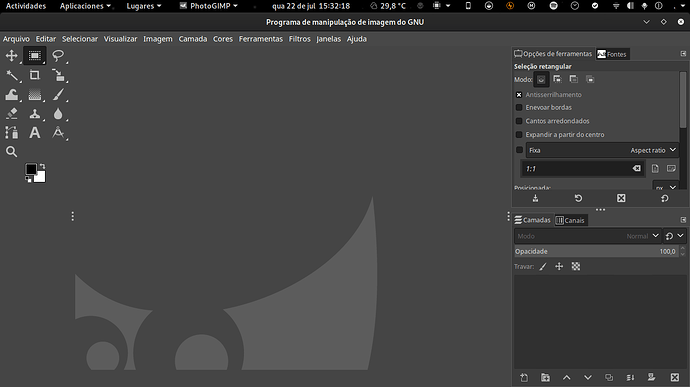Image resolution: width=690 pixels, height=387 pixels.
Task: Open the clock and calendar in top bar
Action: pos(311,6)
